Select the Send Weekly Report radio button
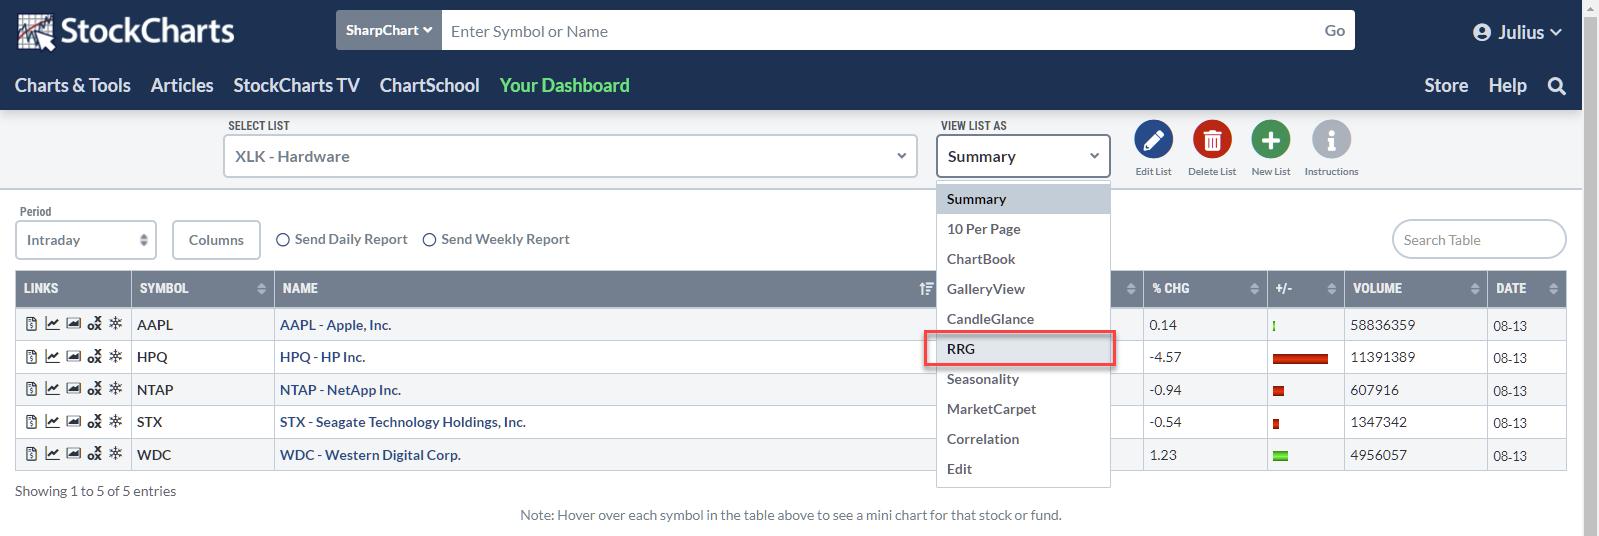 point(429,240)
